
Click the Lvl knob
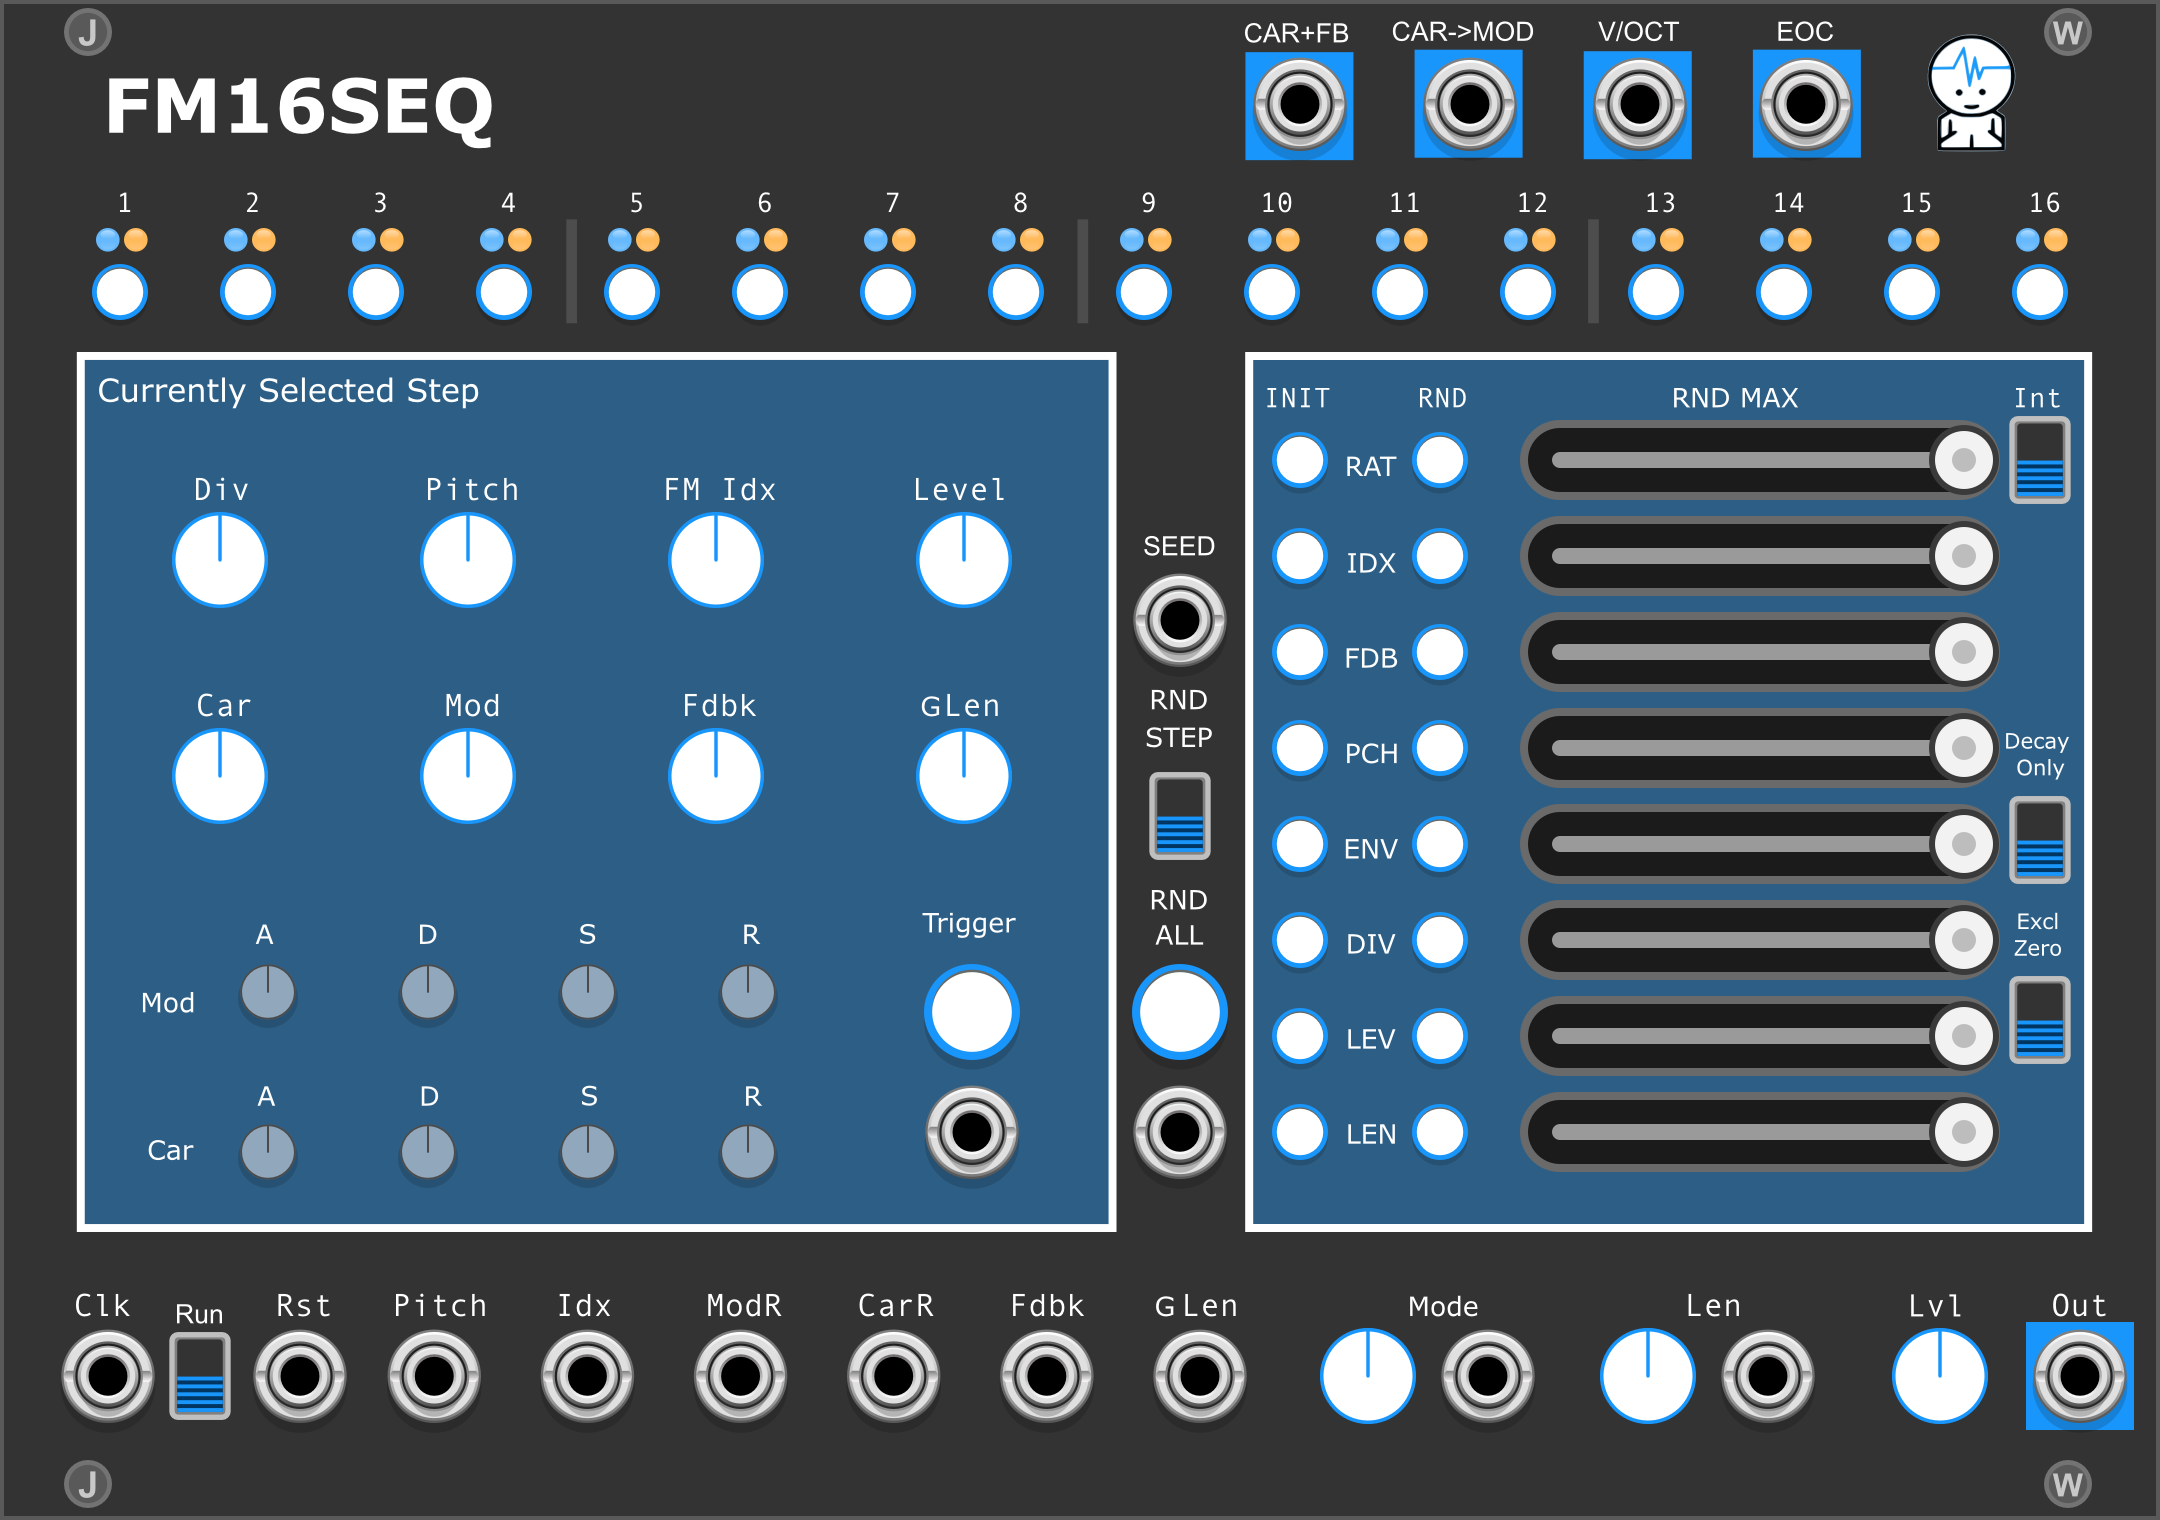point(1940,1376)
